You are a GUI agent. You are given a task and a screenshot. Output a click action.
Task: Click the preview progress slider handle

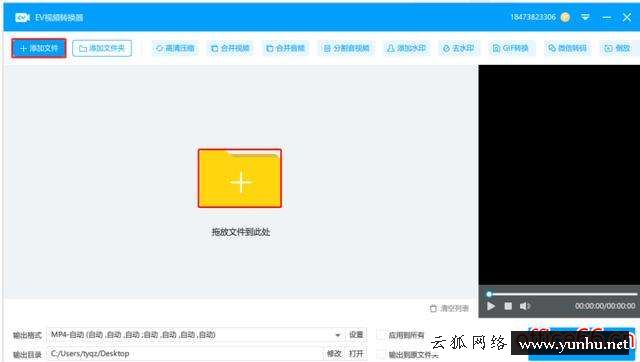(489, 294)
